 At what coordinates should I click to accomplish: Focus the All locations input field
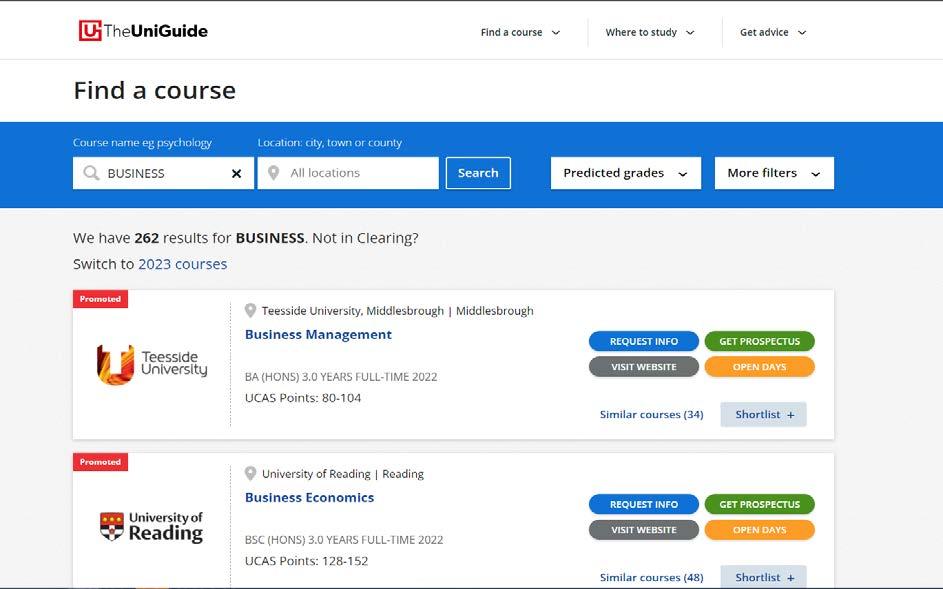(348, 173)
